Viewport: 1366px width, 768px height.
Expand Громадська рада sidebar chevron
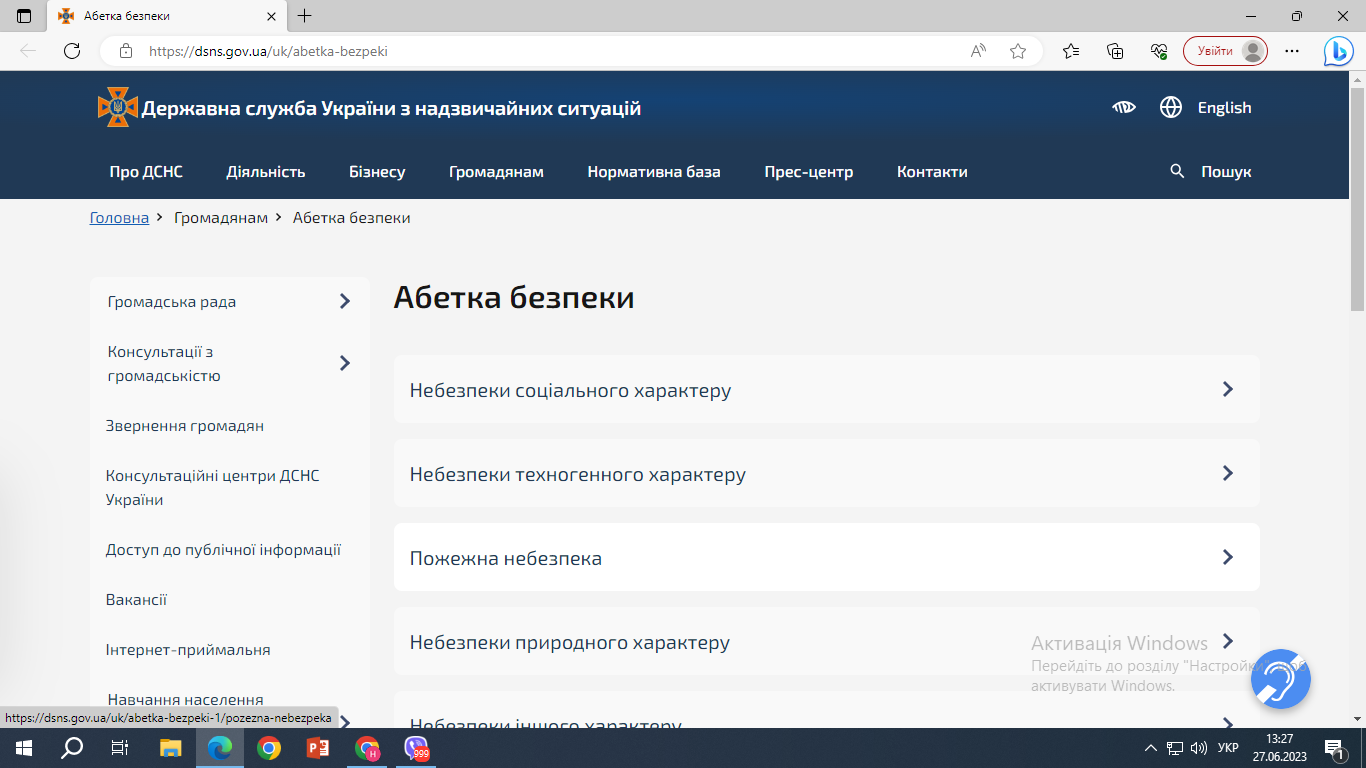pyautogui.click(x=345, y=302)
